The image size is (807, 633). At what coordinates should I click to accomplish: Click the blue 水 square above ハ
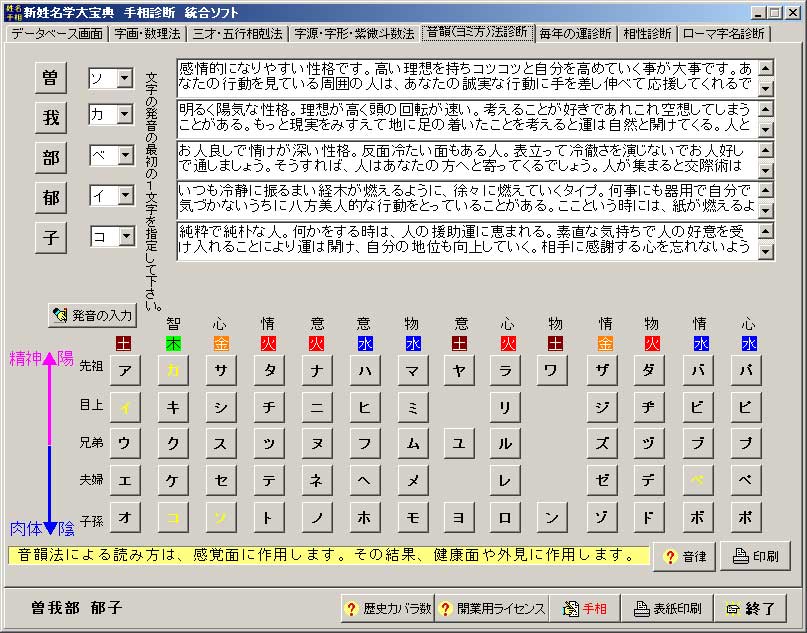click(x=365, y=343)
